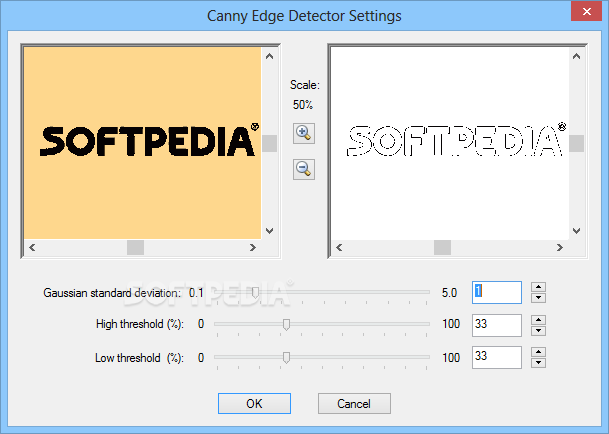Click the 50% scale value text
The height and width of the screenshot is (434, 609).
[303, 105]
